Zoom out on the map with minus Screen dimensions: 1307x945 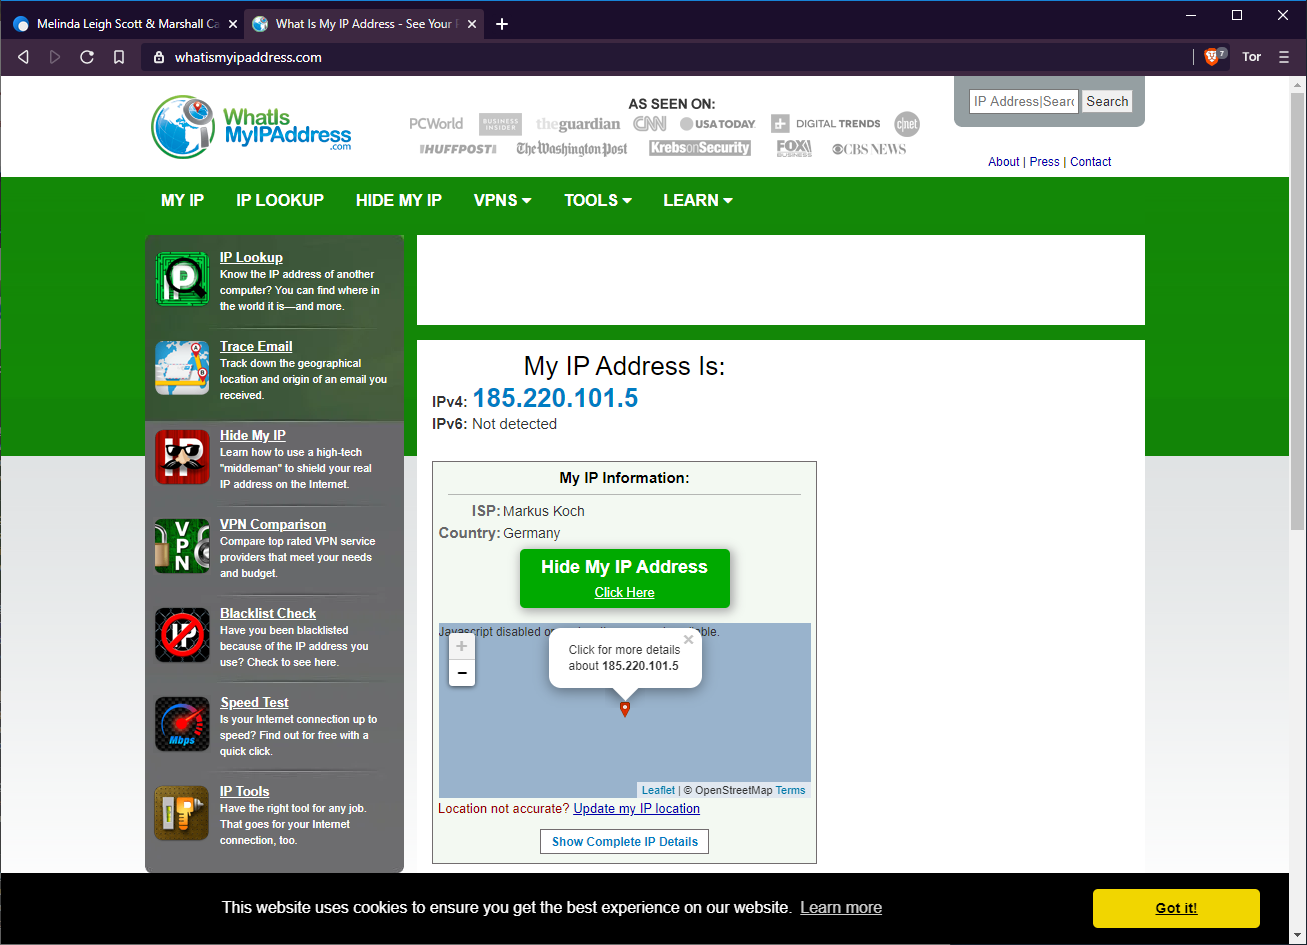click(x=462, y=673)
